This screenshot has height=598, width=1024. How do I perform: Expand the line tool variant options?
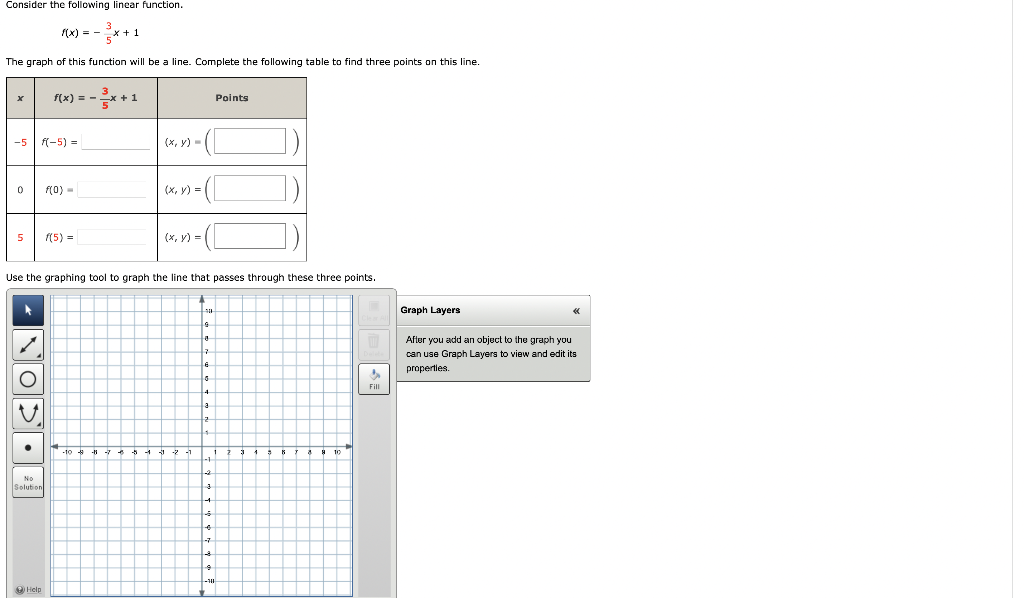click(38, 354)
